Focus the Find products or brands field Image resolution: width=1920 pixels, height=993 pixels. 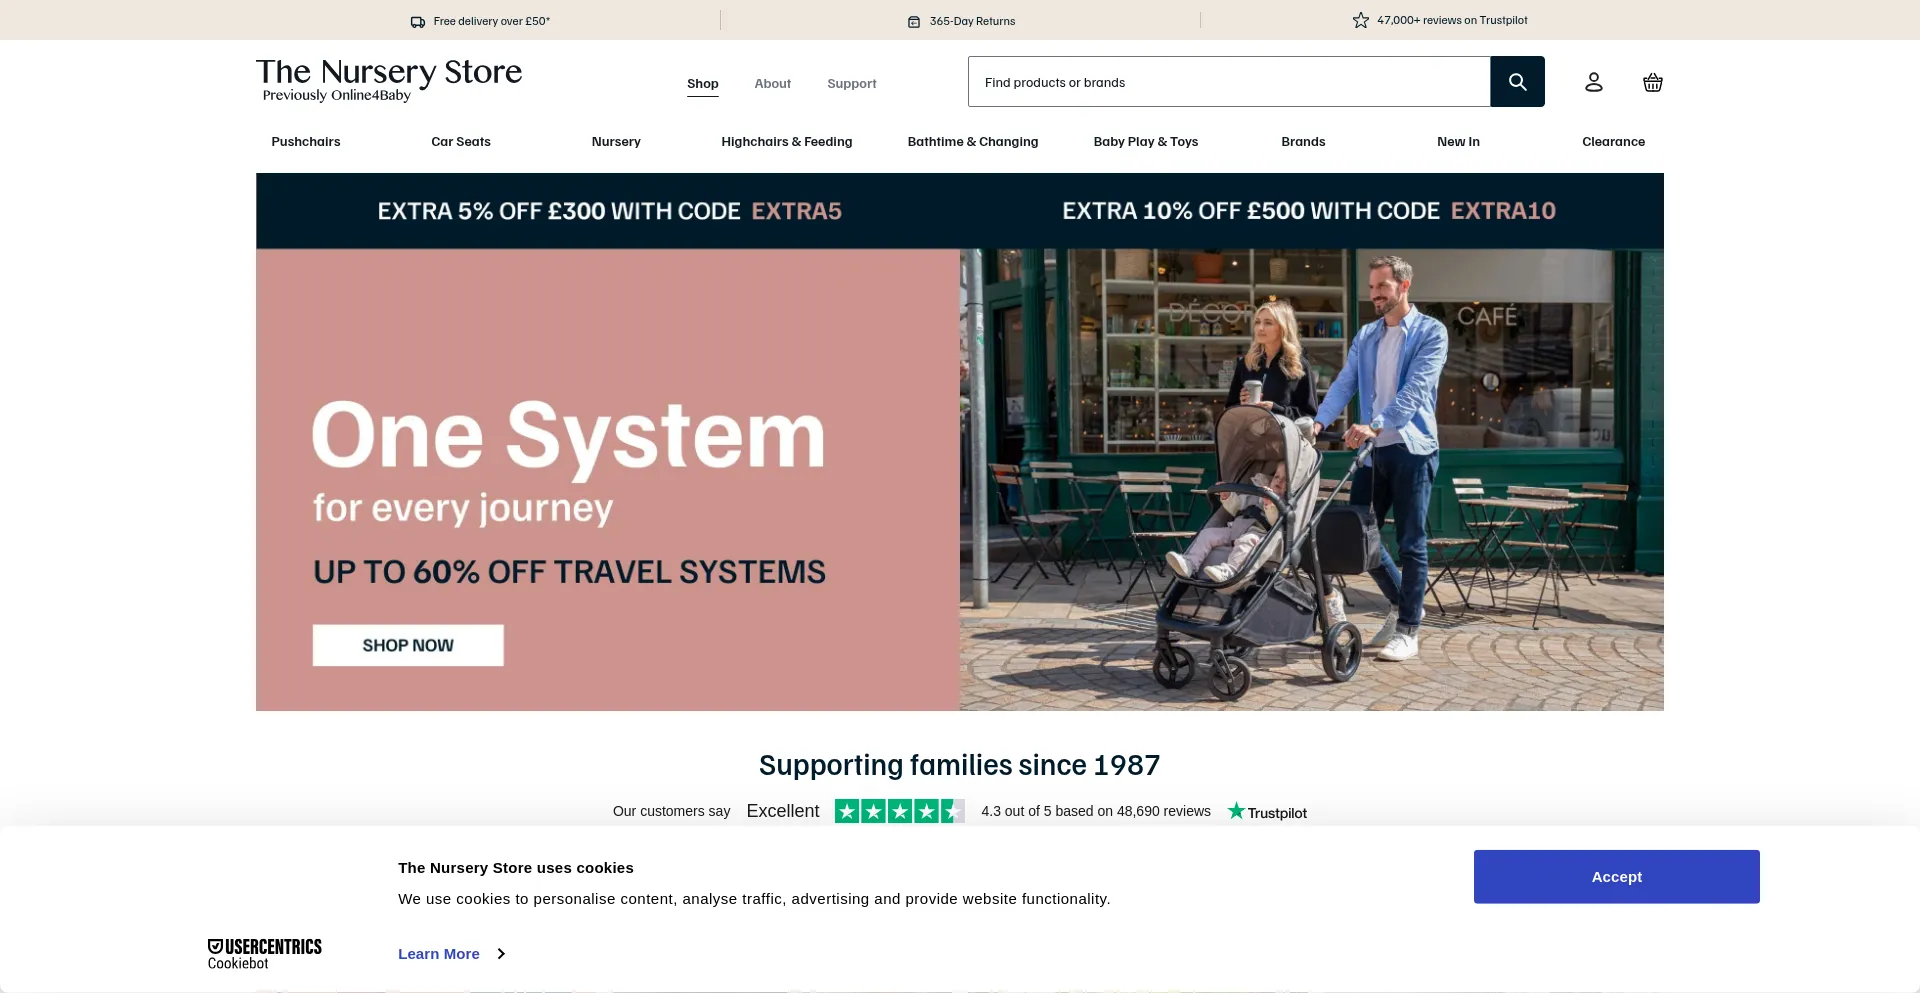coord(1229,82)
